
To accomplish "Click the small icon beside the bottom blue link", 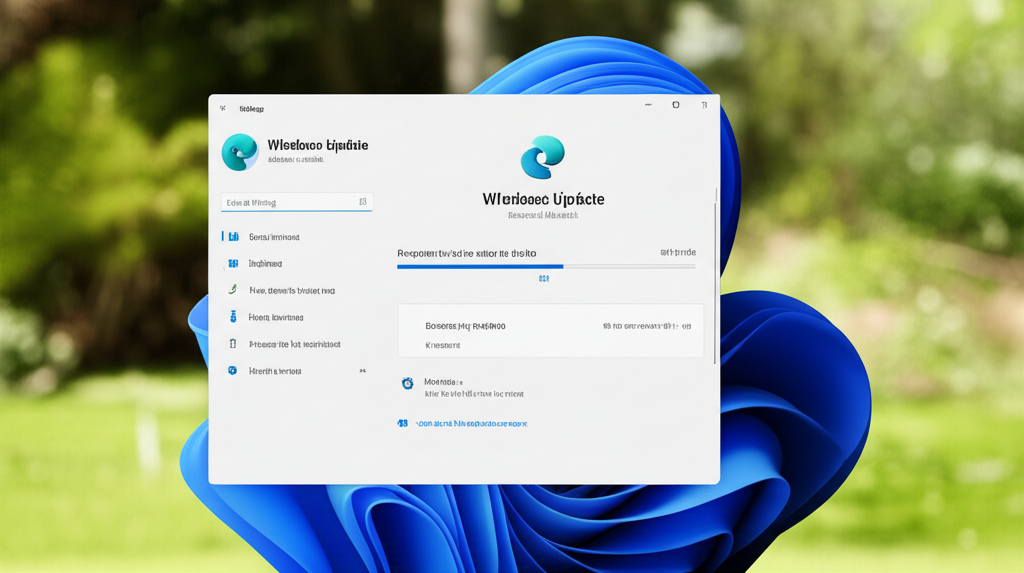I will (x=403, y=423).
